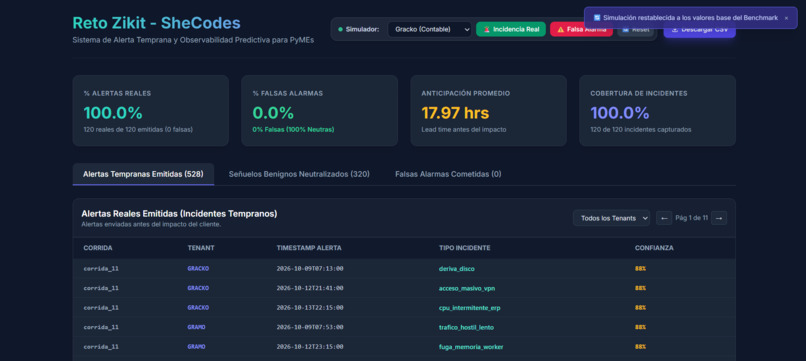Click the 100.0% alertas reales value
This screenshot has height=361, width=806.
coord(113,113)
